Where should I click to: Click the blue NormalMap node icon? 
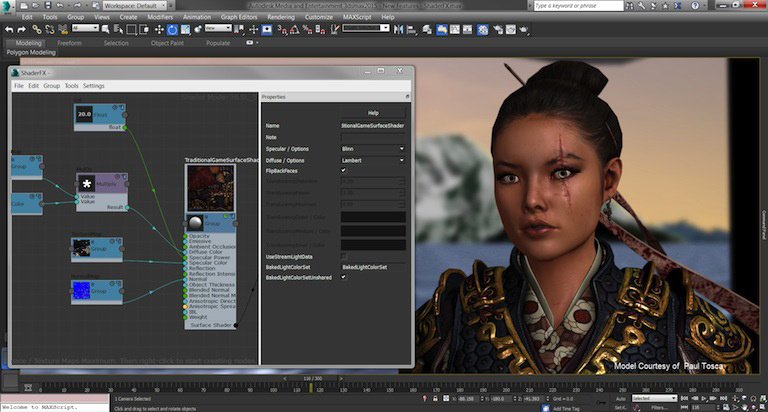click(81, 290)
